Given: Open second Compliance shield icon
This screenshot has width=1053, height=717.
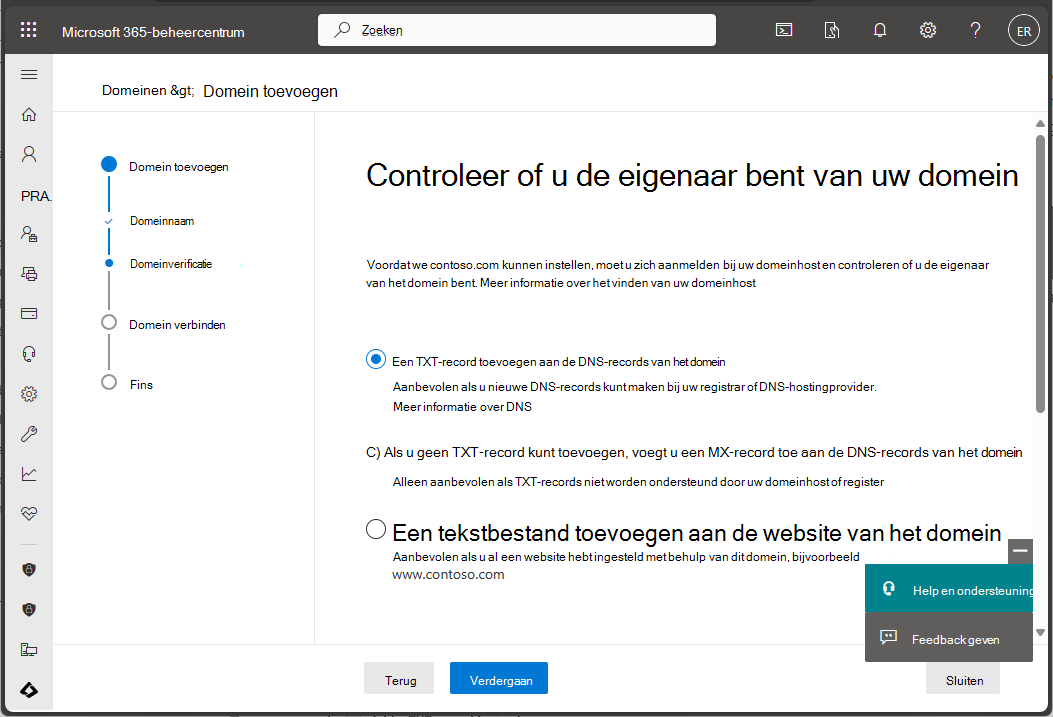Looking at the screenshot, I should (x=29, y=610).
